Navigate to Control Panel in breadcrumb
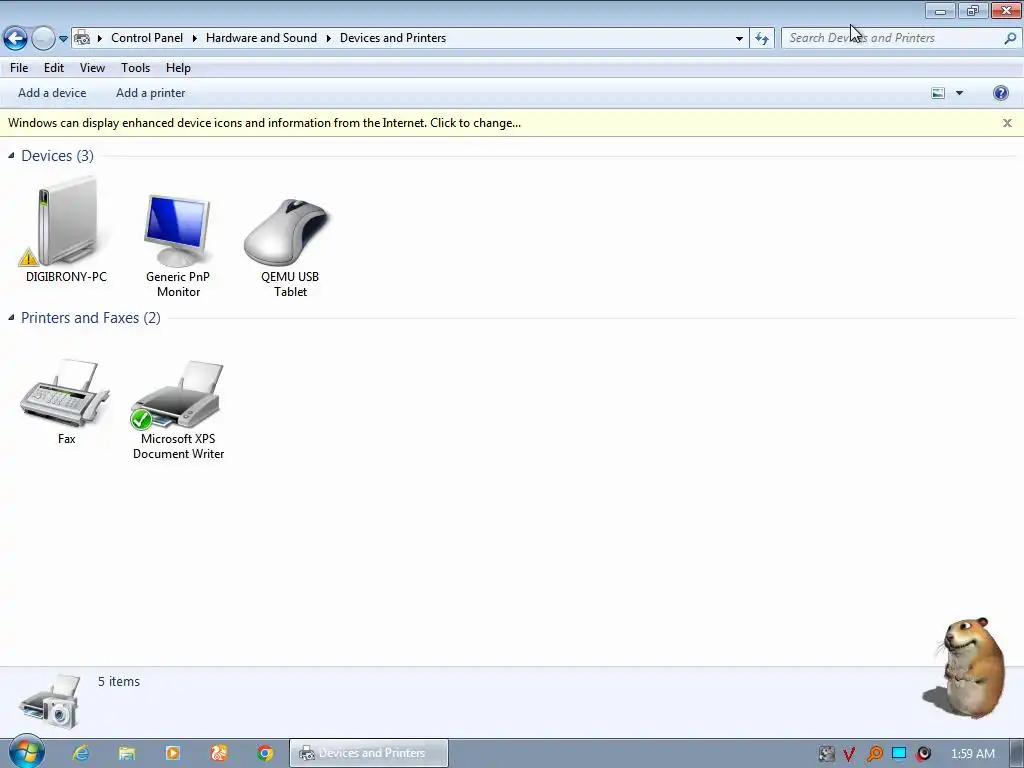This screenshot has height=768, width=1024. (x=147, y=38)
